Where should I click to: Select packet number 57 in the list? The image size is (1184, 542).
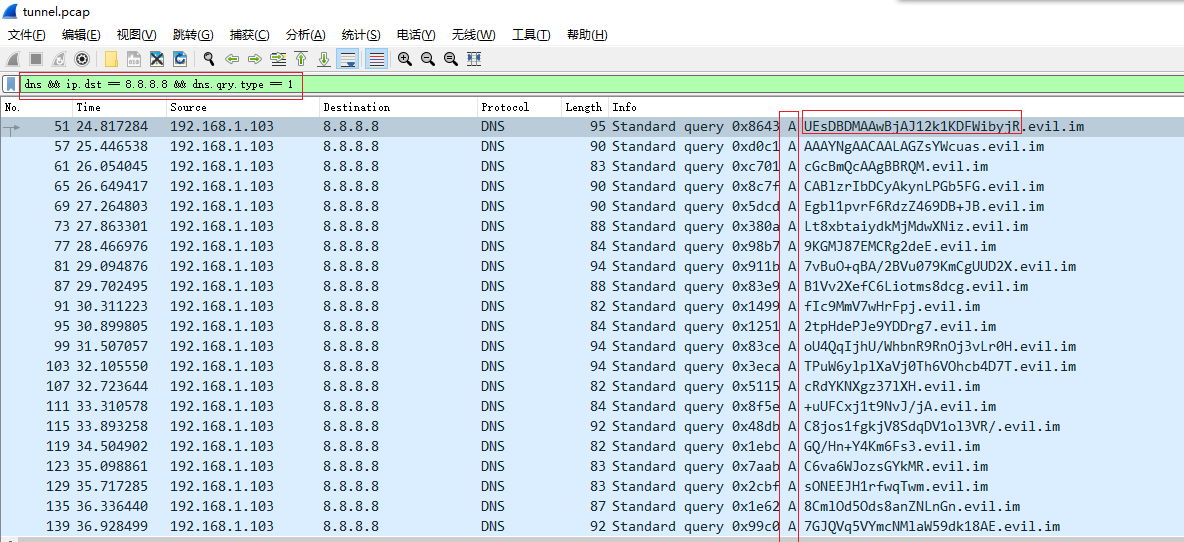pos(300,146)
